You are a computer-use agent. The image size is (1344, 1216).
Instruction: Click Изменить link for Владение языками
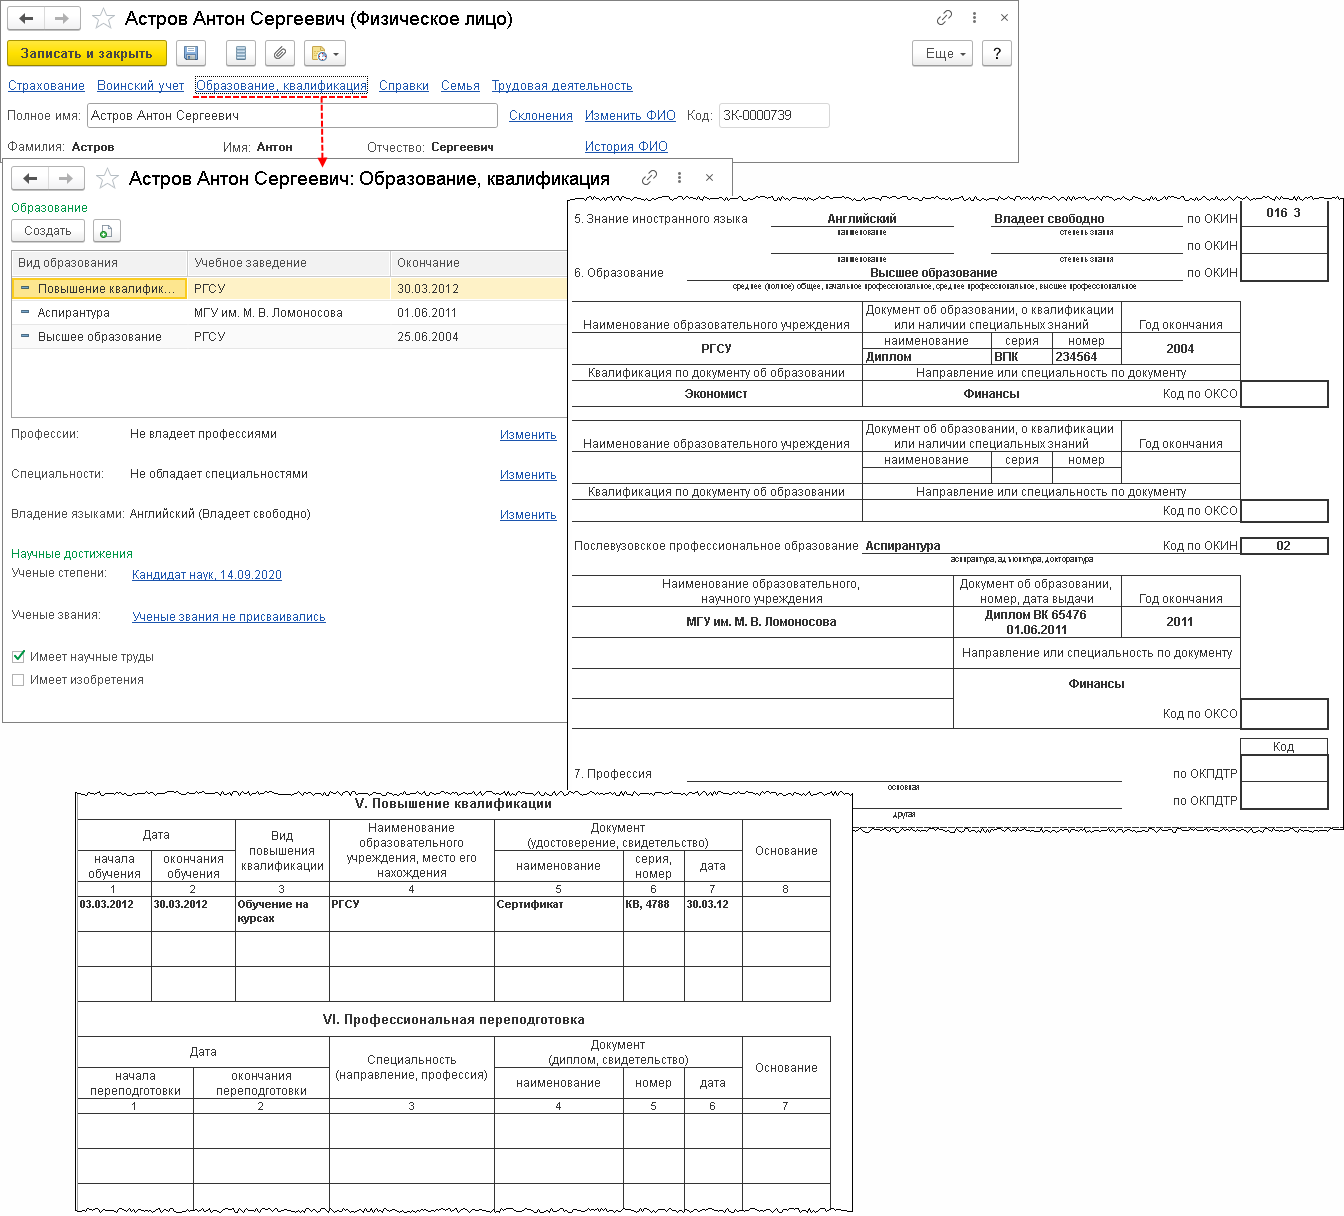(528, 515)
